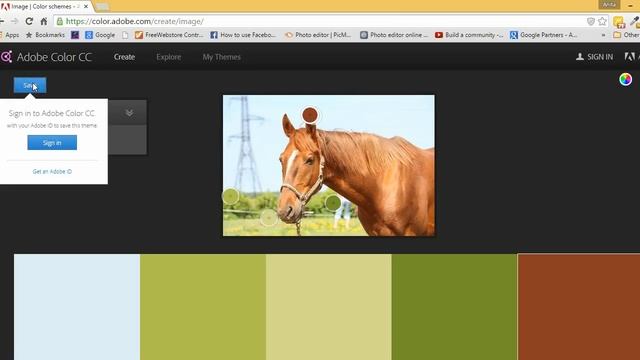Screen dimensions: 640x360
Task: Reload the page with the refresh icon
Action: [29, 21]
